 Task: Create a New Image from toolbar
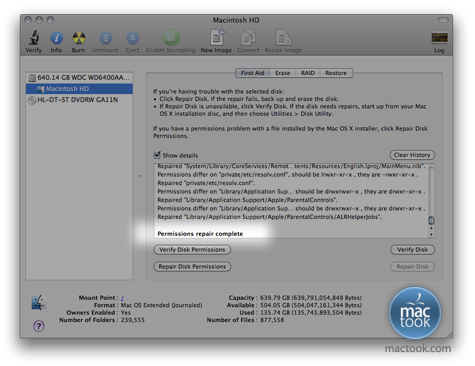coord(217,37)
